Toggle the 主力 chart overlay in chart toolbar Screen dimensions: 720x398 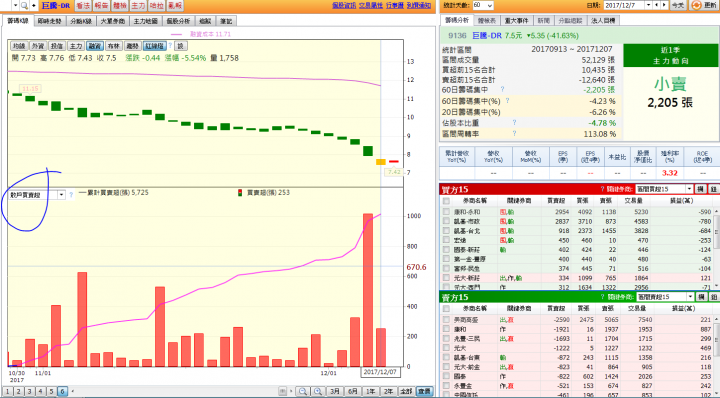(x=75, y=46)
